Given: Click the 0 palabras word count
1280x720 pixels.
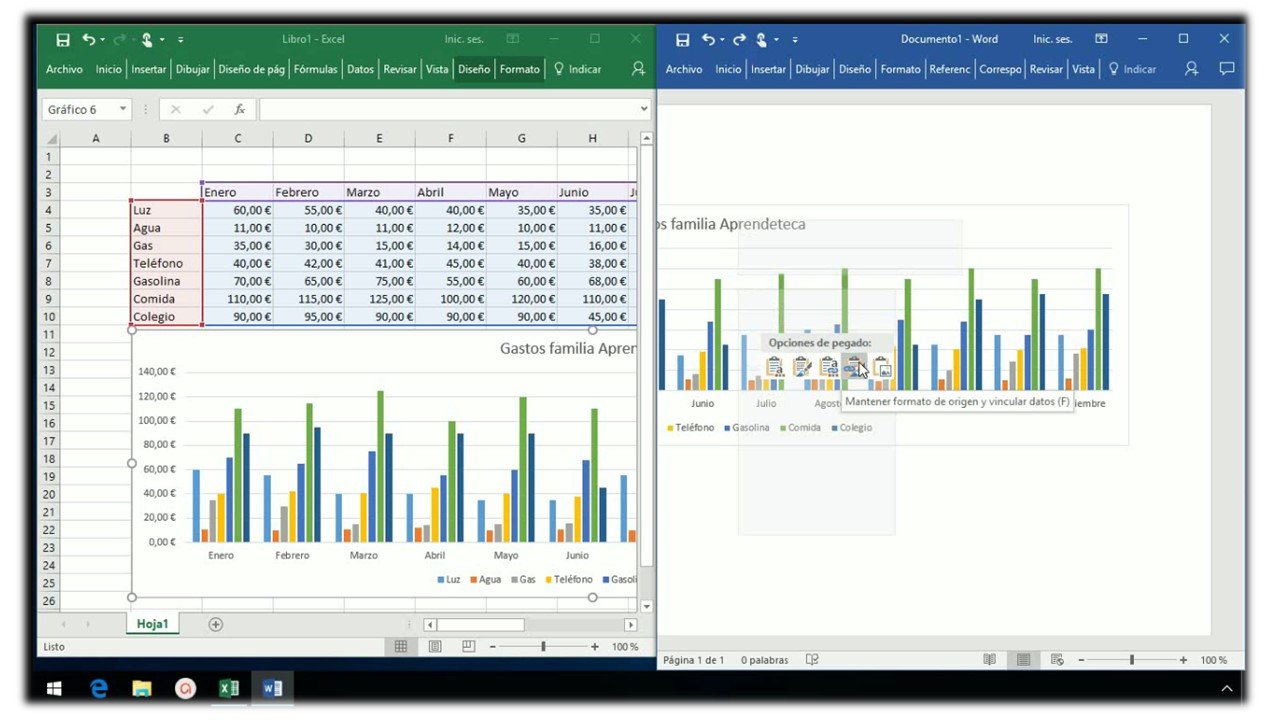Looking at the screenshot, I should tap(765, 660).
